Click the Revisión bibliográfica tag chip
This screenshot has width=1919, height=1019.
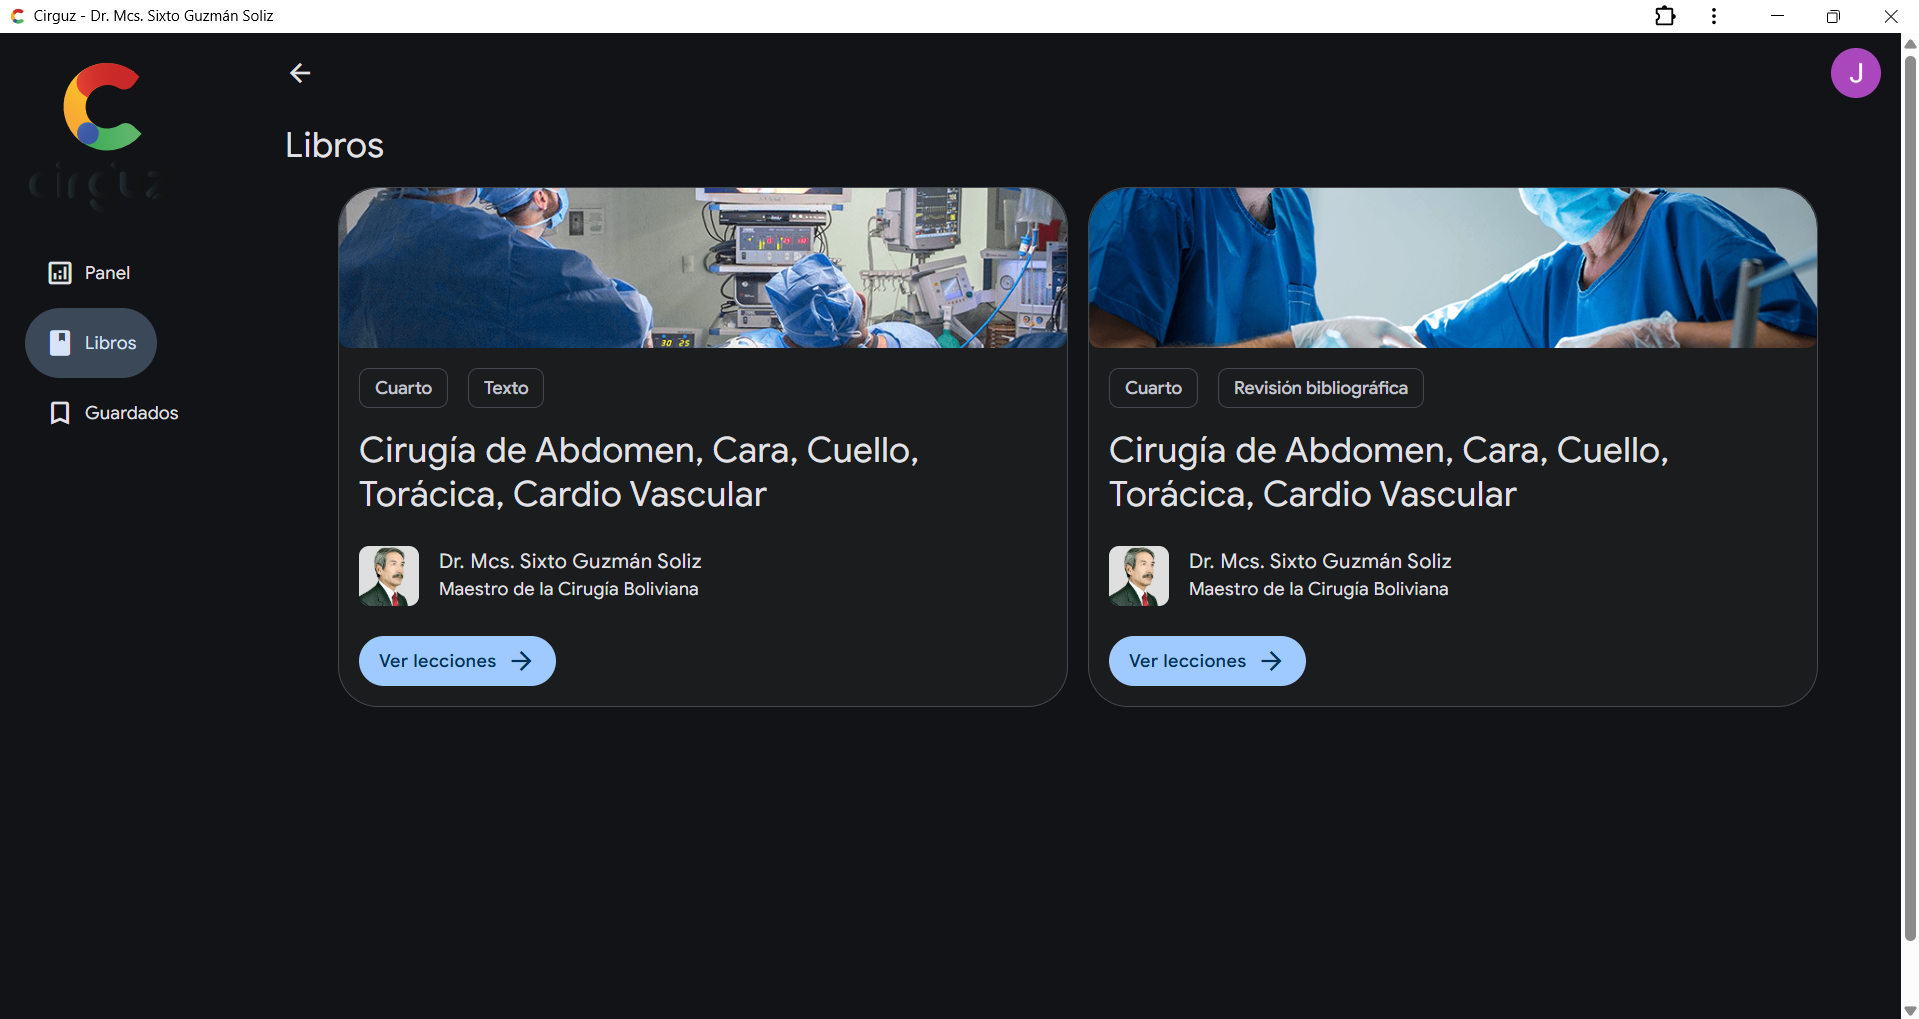click(1320, 388)
